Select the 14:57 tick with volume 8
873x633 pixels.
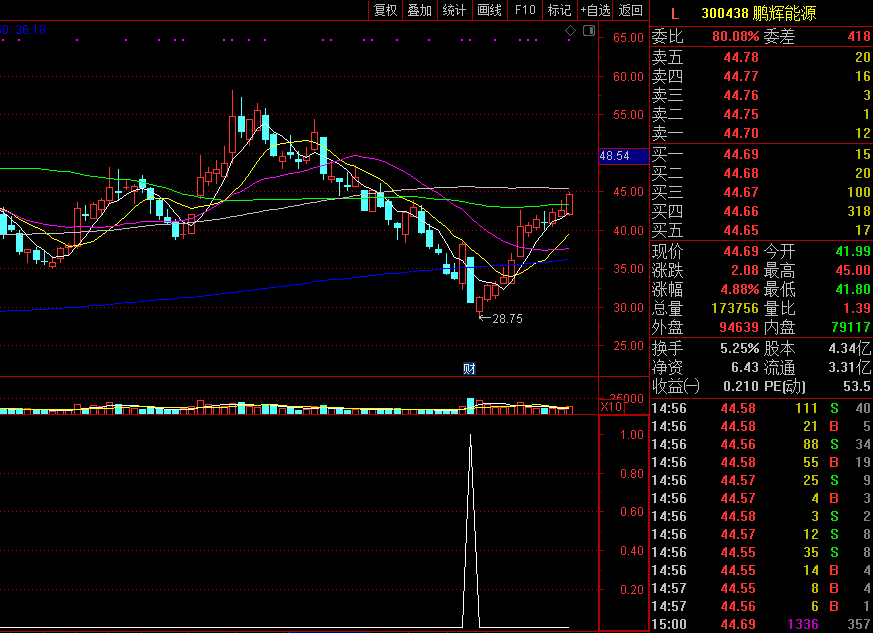click(761, 588)
